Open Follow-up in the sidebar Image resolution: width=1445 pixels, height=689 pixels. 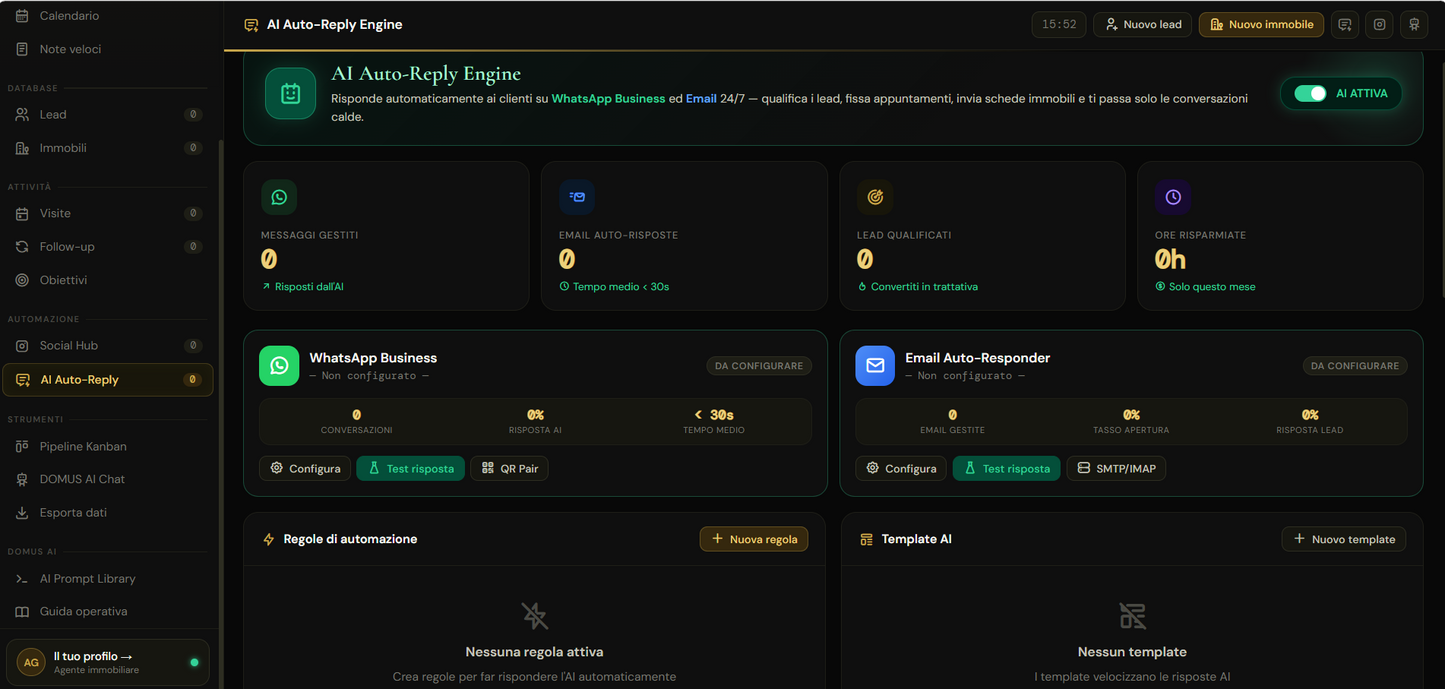coord(107,247)
